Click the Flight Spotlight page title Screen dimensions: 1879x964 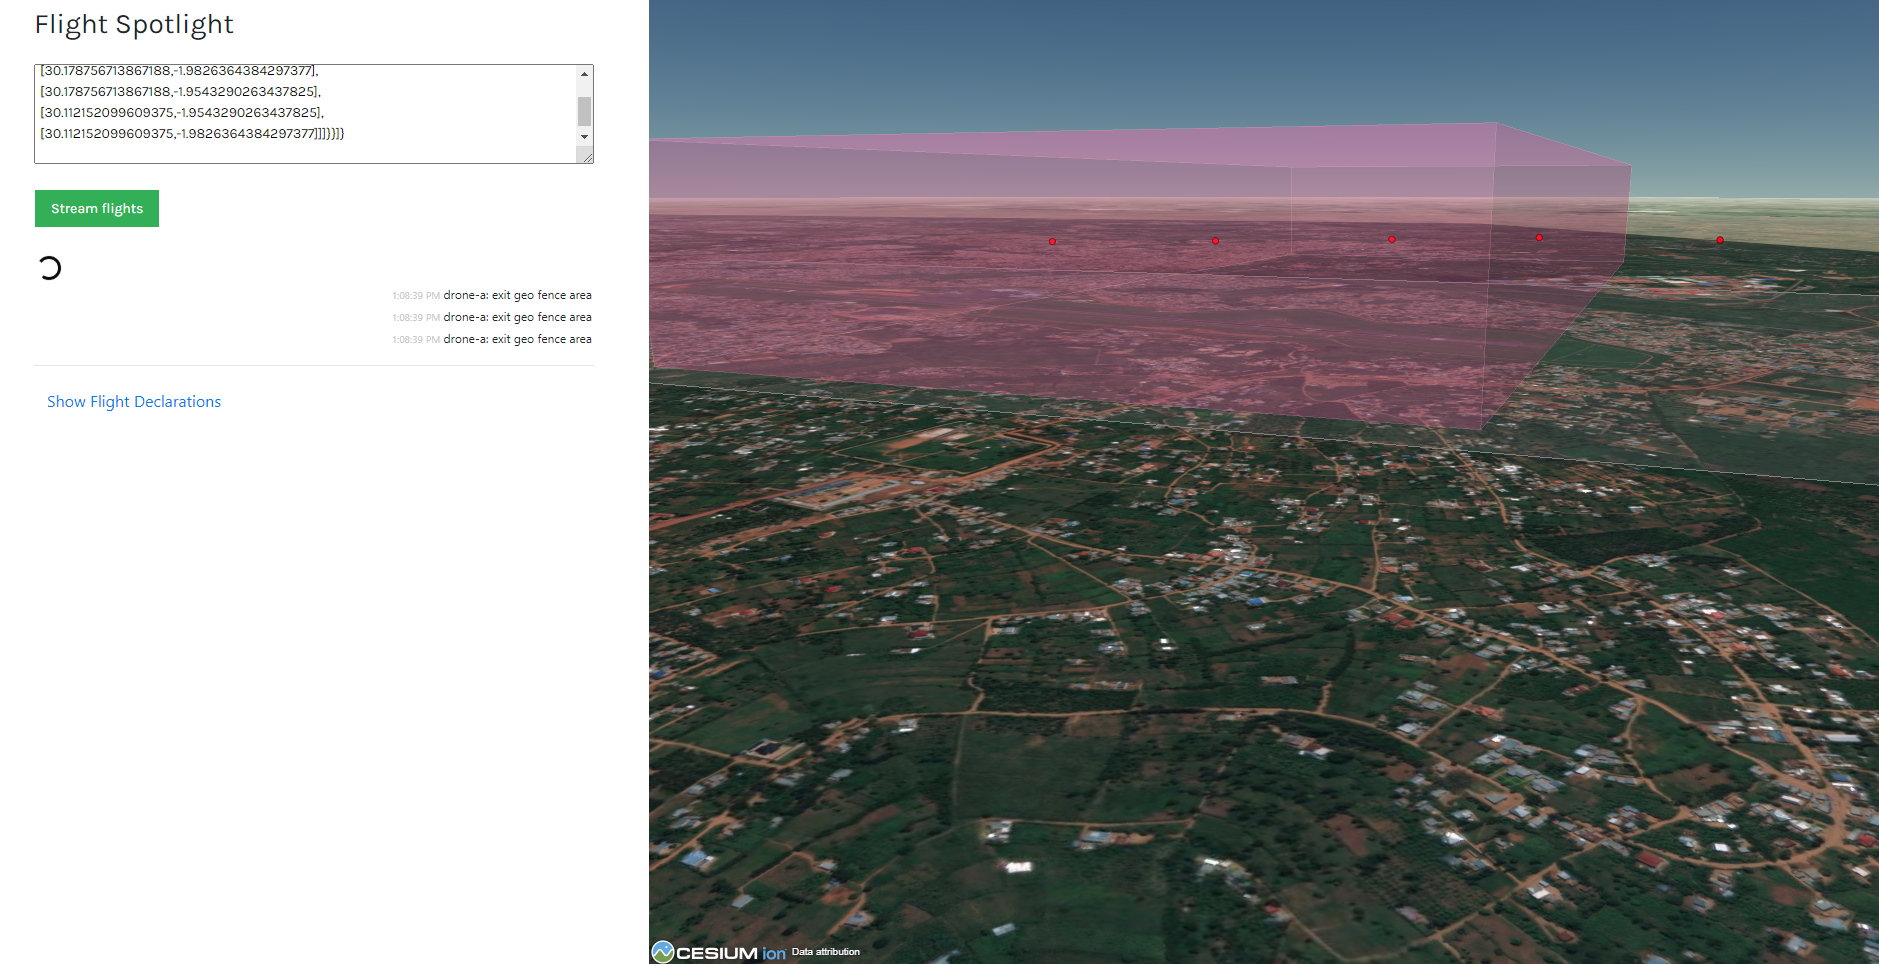pyautogui.click(x=134, y=25)
